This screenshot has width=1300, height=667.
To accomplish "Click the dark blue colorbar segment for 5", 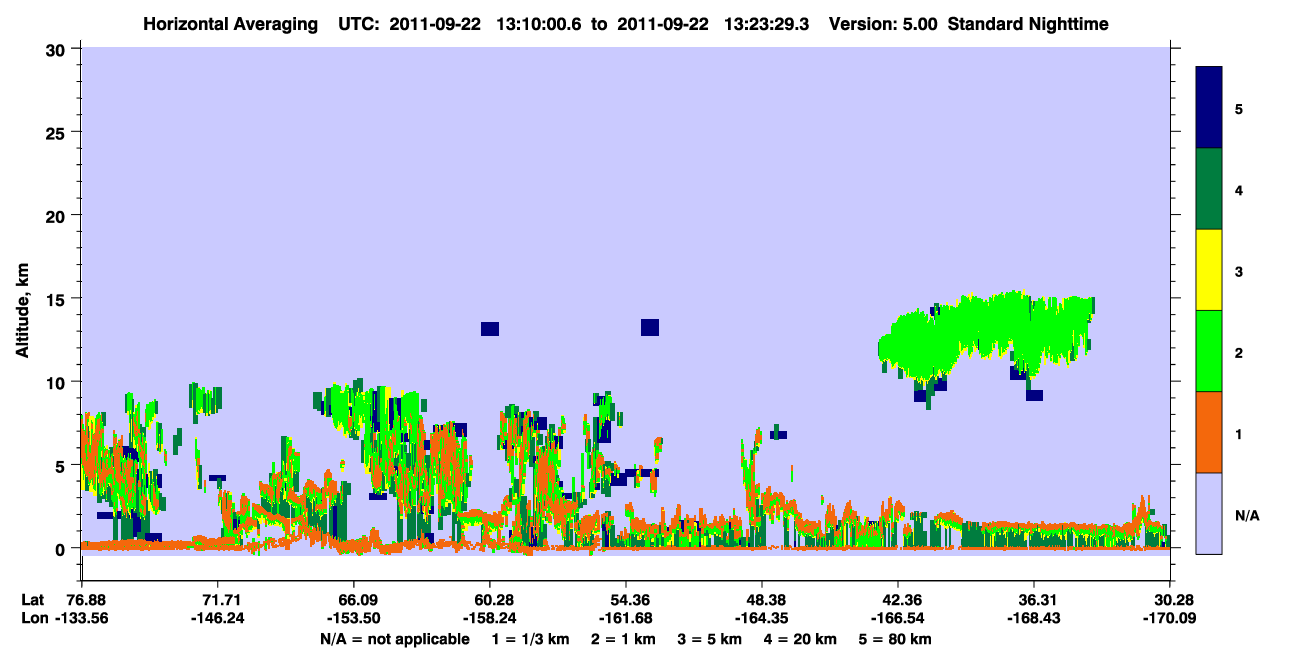I will (1209, 107).
